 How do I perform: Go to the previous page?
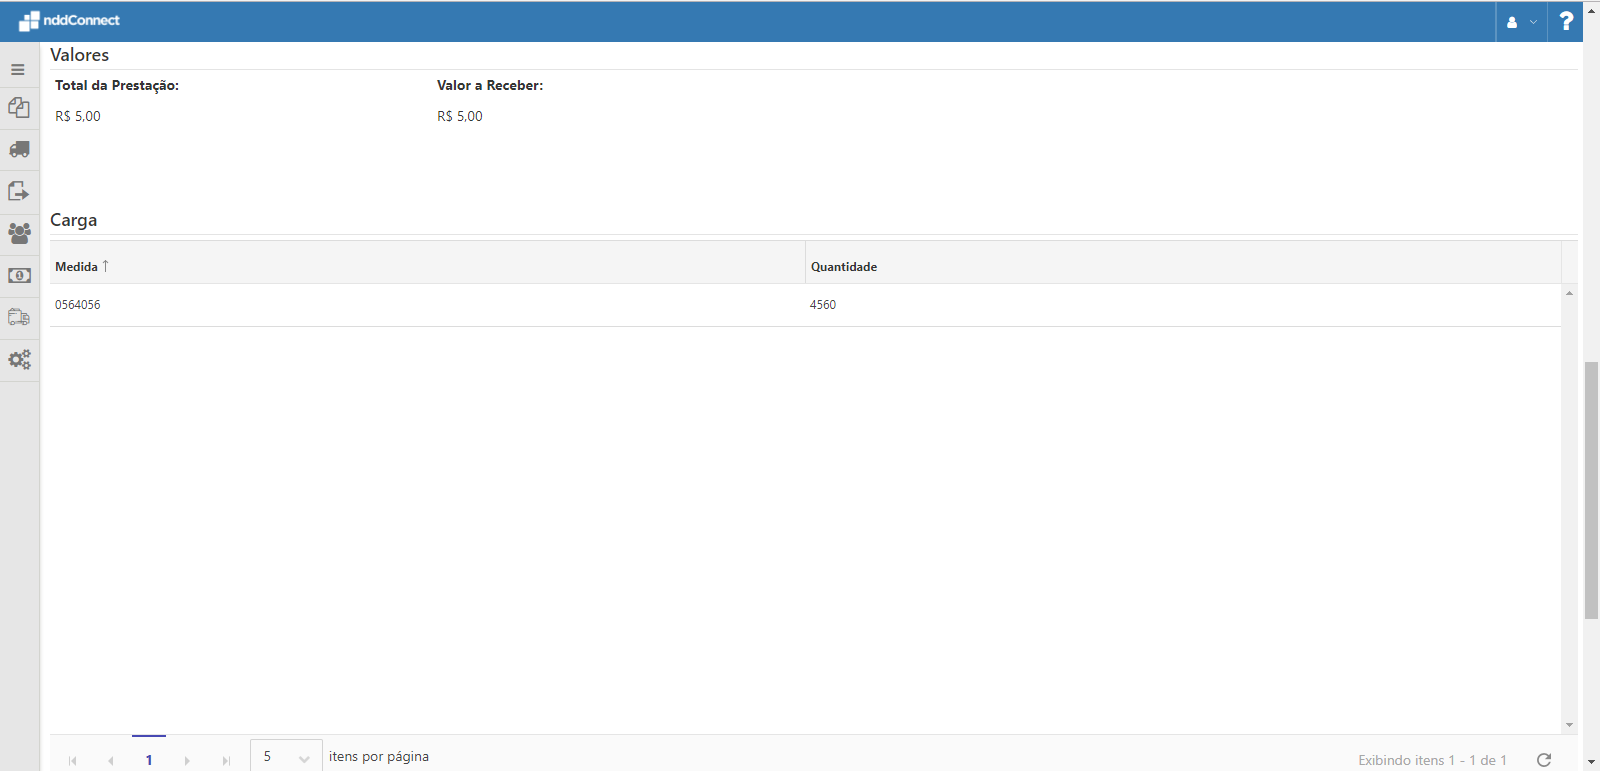(x=110, y=761)
